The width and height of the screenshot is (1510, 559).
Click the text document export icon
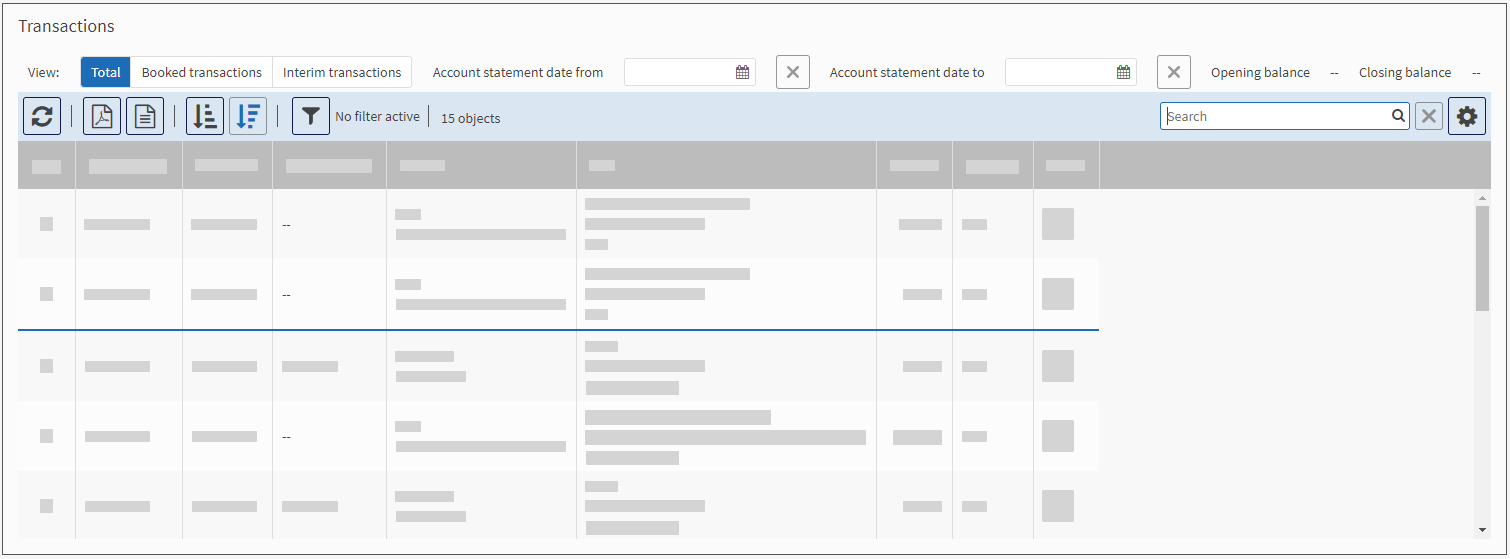coord(145,116)
